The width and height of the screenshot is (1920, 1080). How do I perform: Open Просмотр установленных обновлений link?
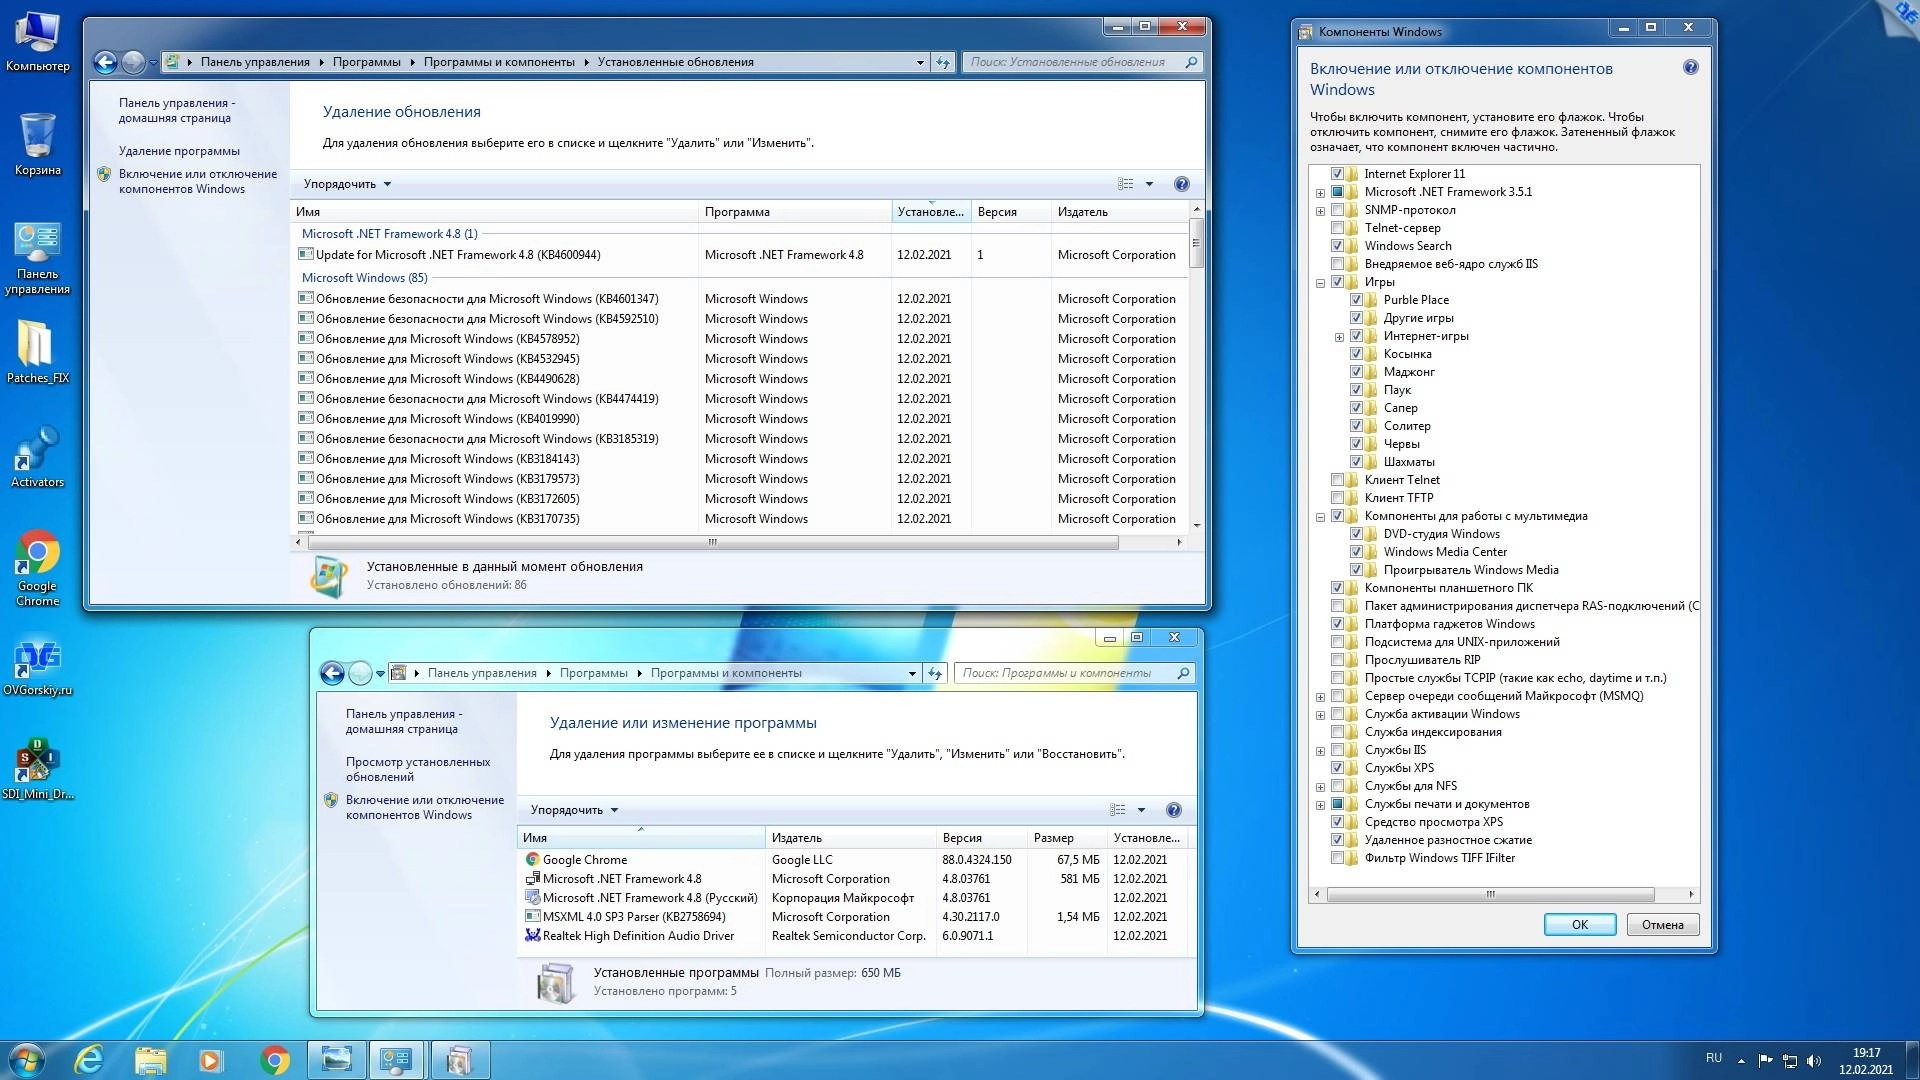[418, 769]
